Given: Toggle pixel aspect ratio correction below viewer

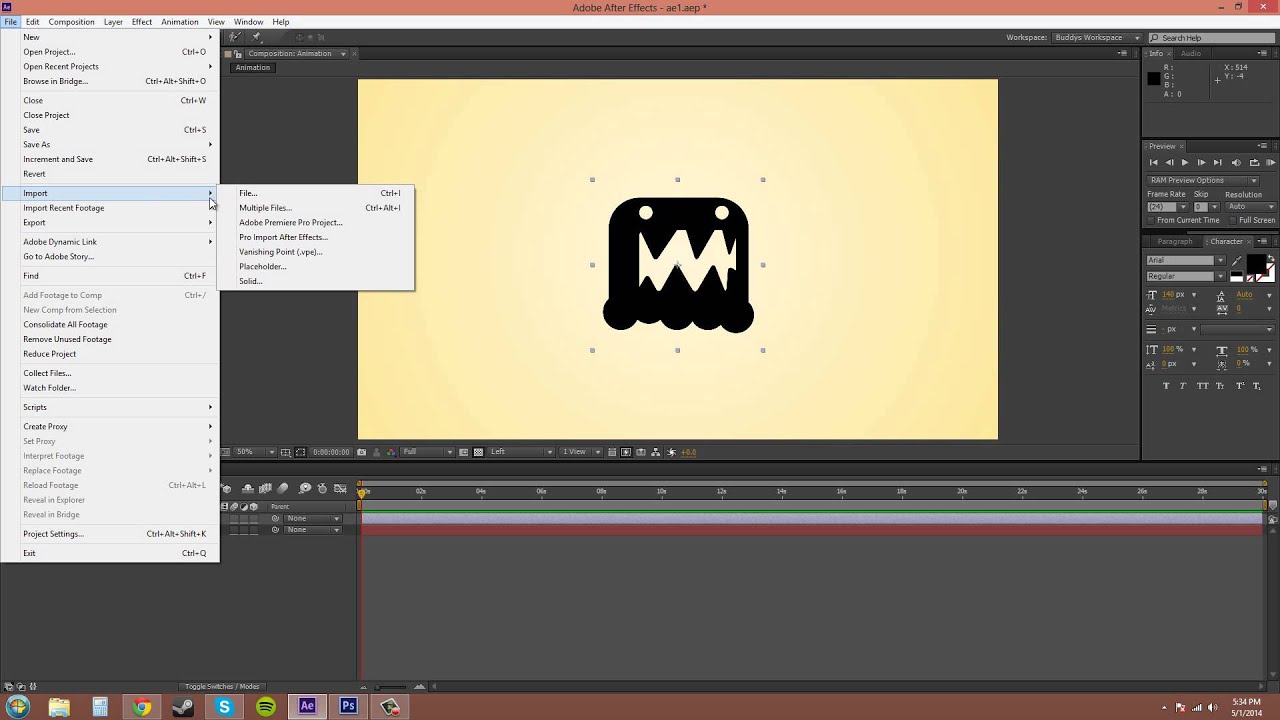Looking at the screenshot, I should pos(612,452).
